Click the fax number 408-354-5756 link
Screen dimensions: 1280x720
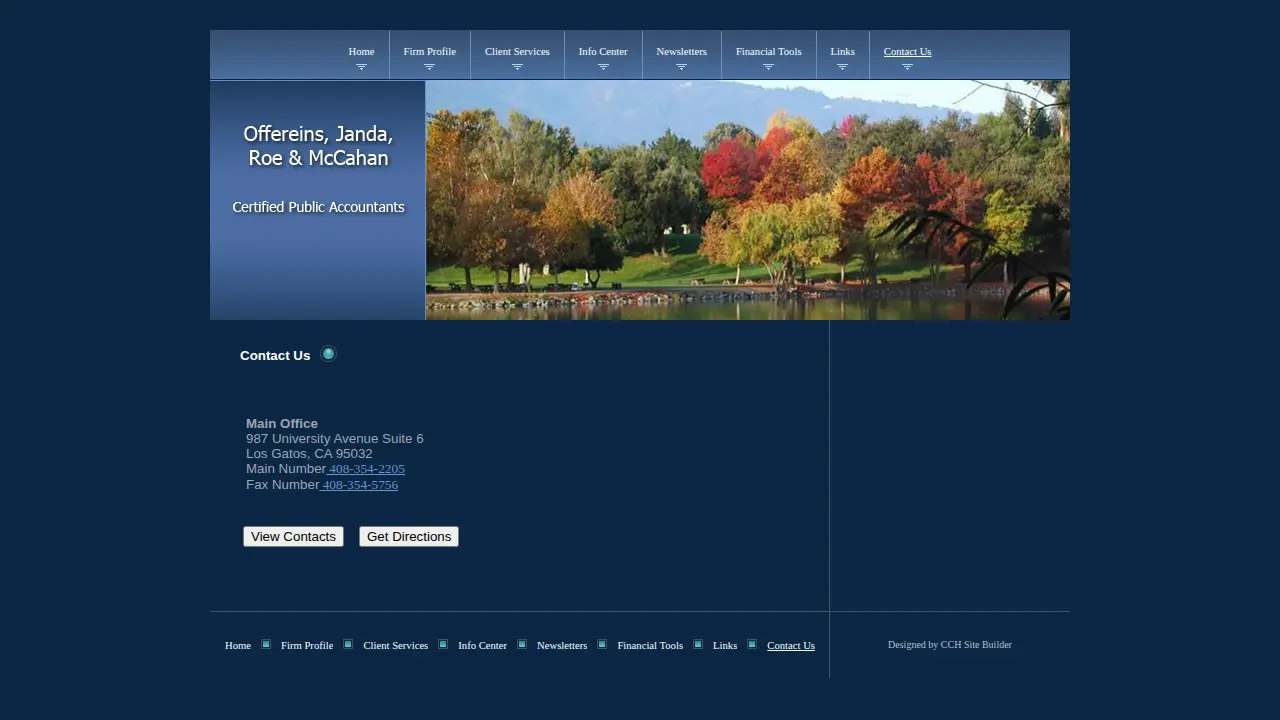359,485
